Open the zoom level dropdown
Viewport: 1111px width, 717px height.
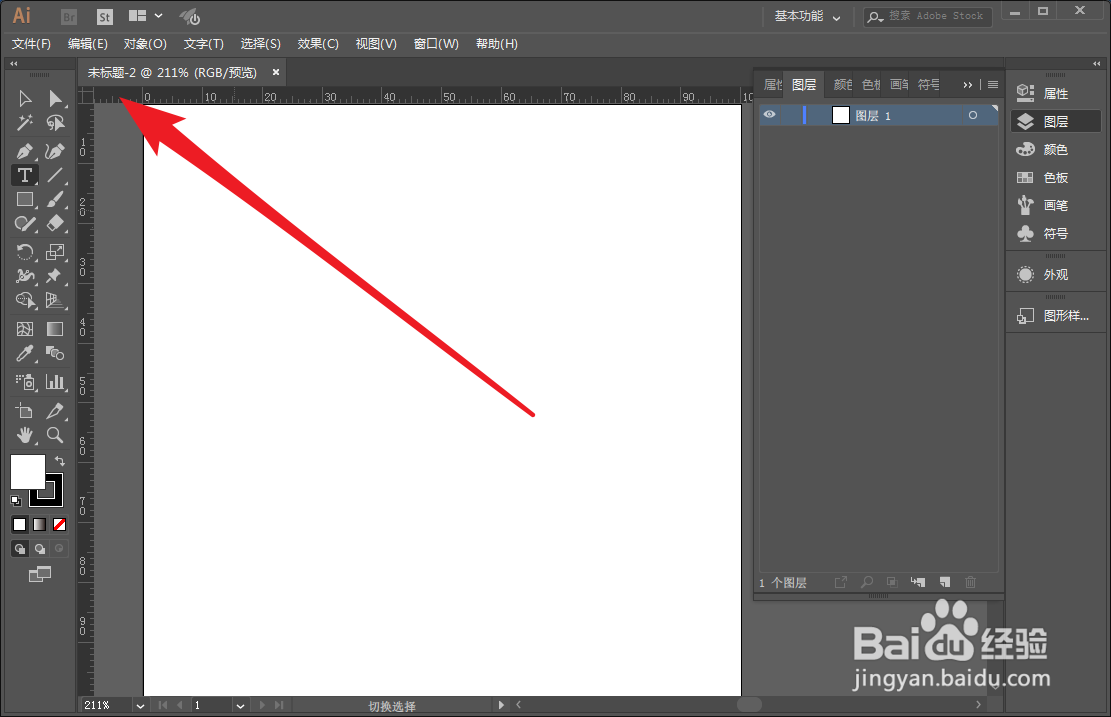point(140,706)
